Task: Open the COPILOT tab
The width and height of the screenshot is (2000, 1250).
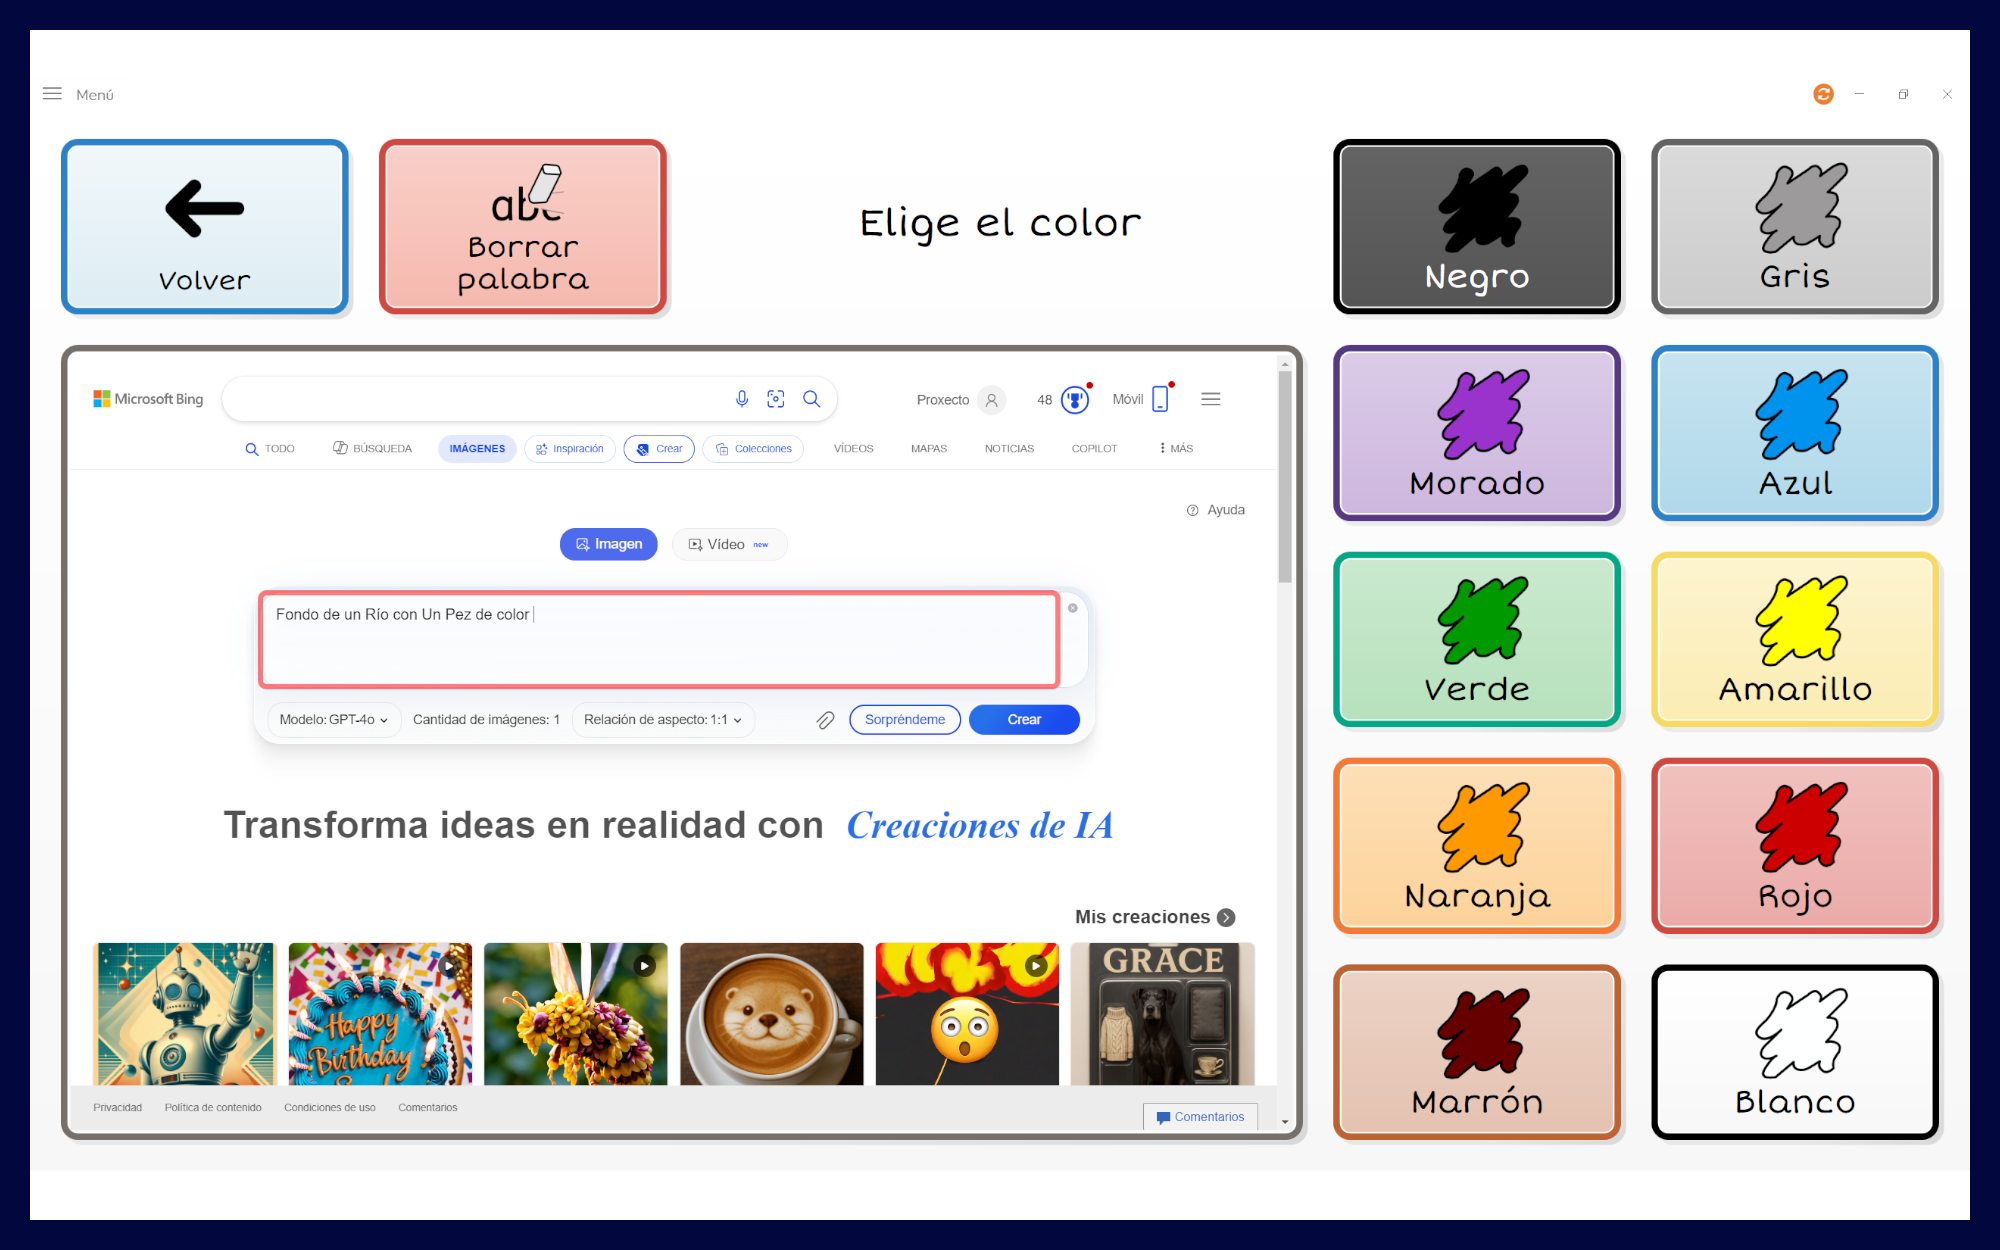Action: click(1094, 448)
